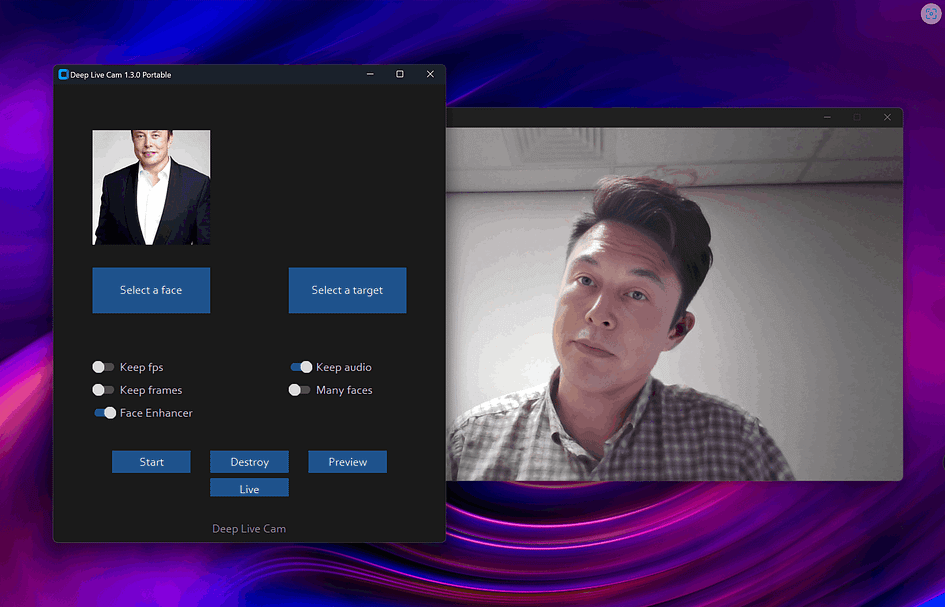The height and width of the screenshot is (607, 945).
Task: Click the Elon Musk source face thumbnail
Action: coord(151,187)
